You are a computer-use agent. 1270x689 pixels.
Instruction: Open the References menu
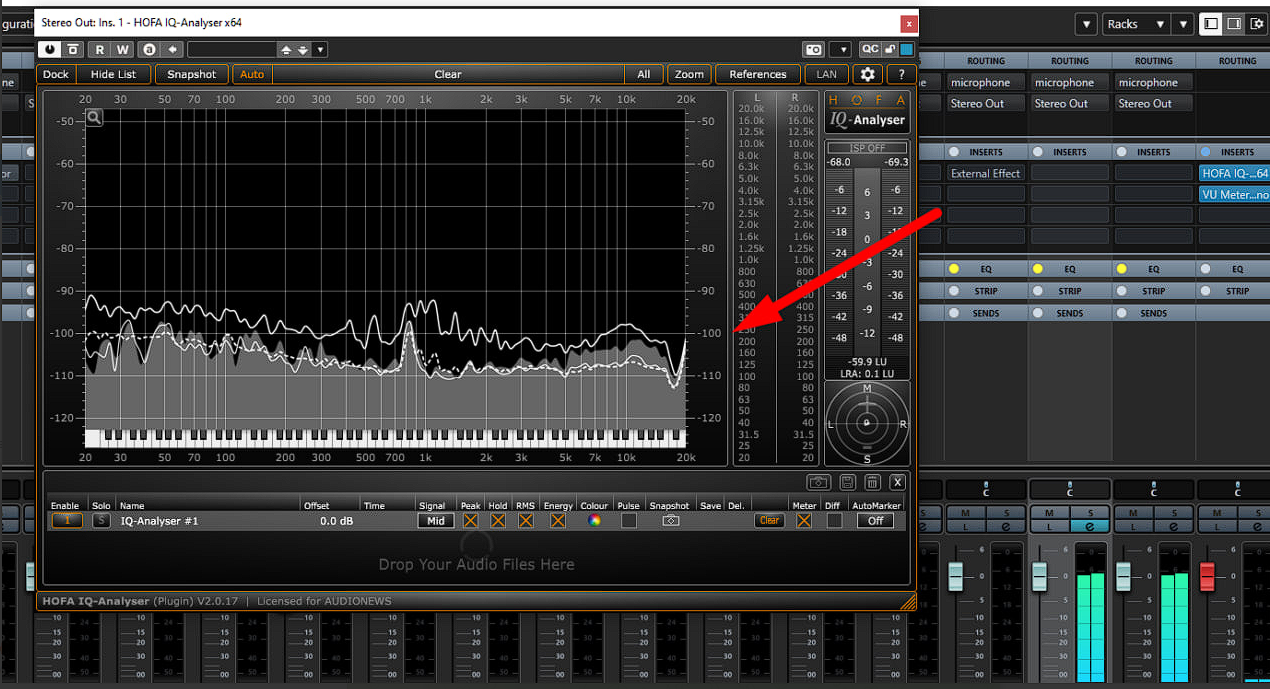point(758,74)
